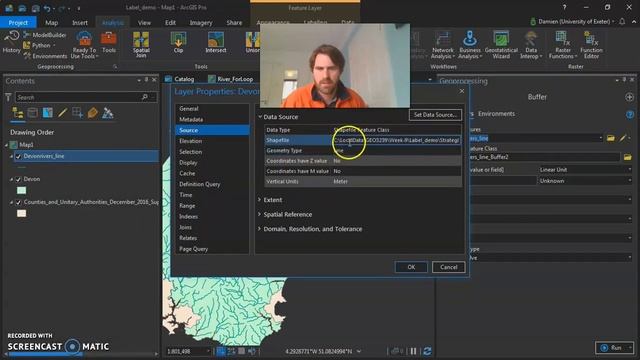Screen dimensions: 640x360
Task: Select List By Selection icon
Action: click(x=48, y=113)
